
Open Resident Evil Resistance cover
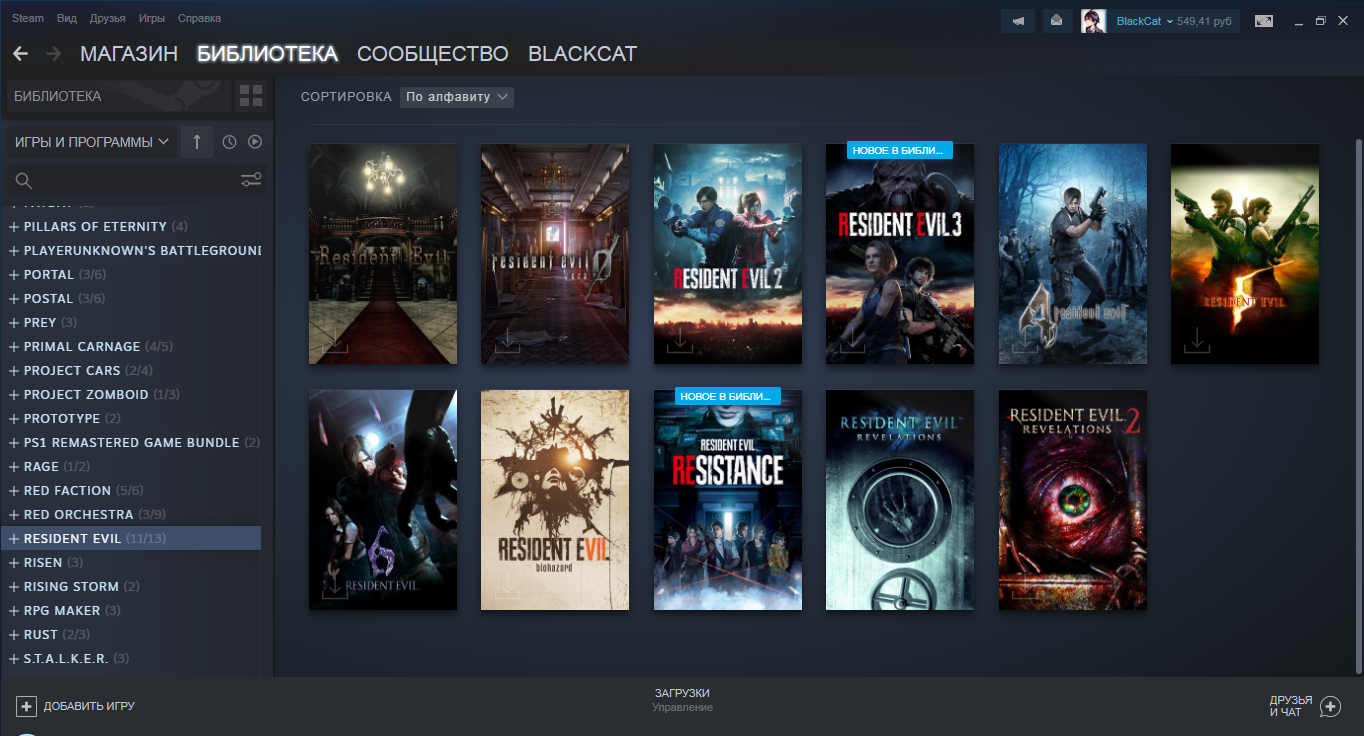(728, 500)
